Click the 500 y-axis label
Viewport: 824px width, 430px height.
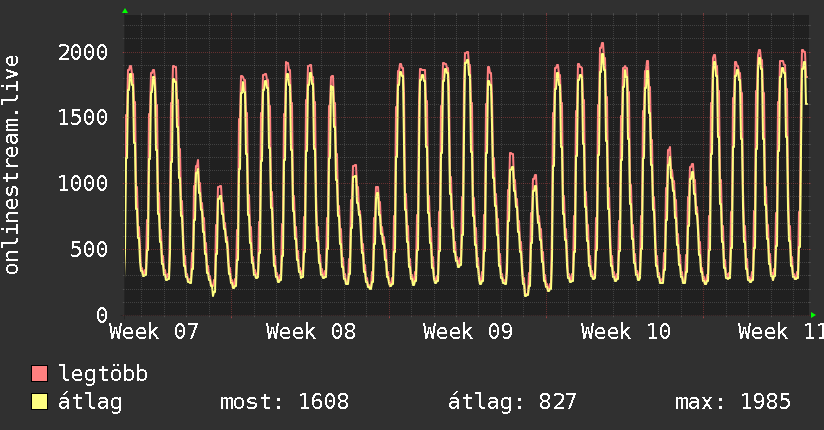point(89,249)
